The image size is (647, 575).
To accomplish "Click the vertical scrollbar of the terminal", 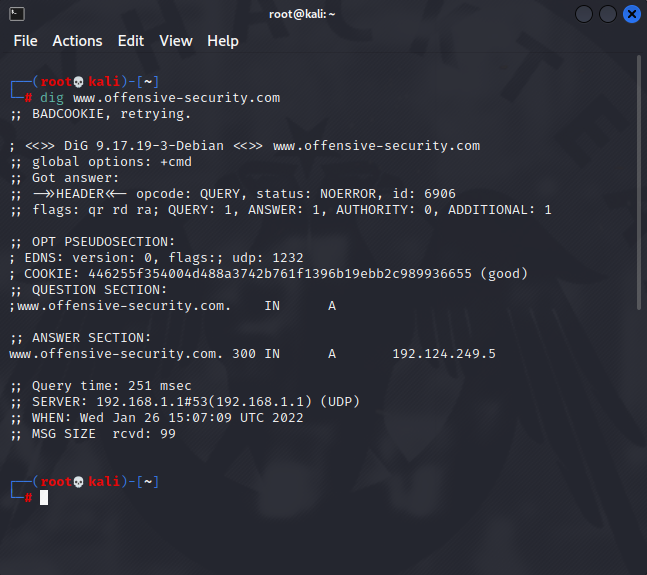I will click(639, 183).
